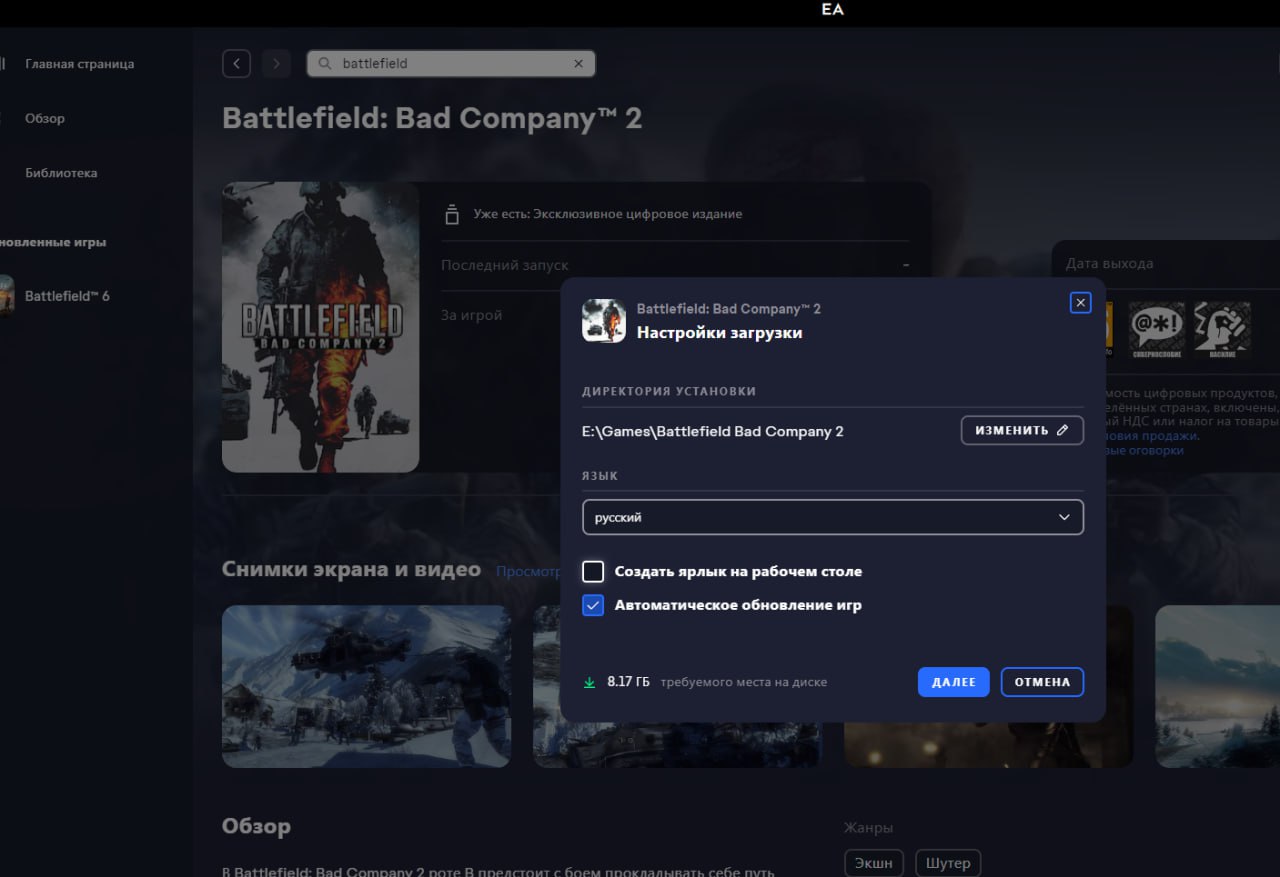Open the language dropdown set to русский

[x=832, y=518]
